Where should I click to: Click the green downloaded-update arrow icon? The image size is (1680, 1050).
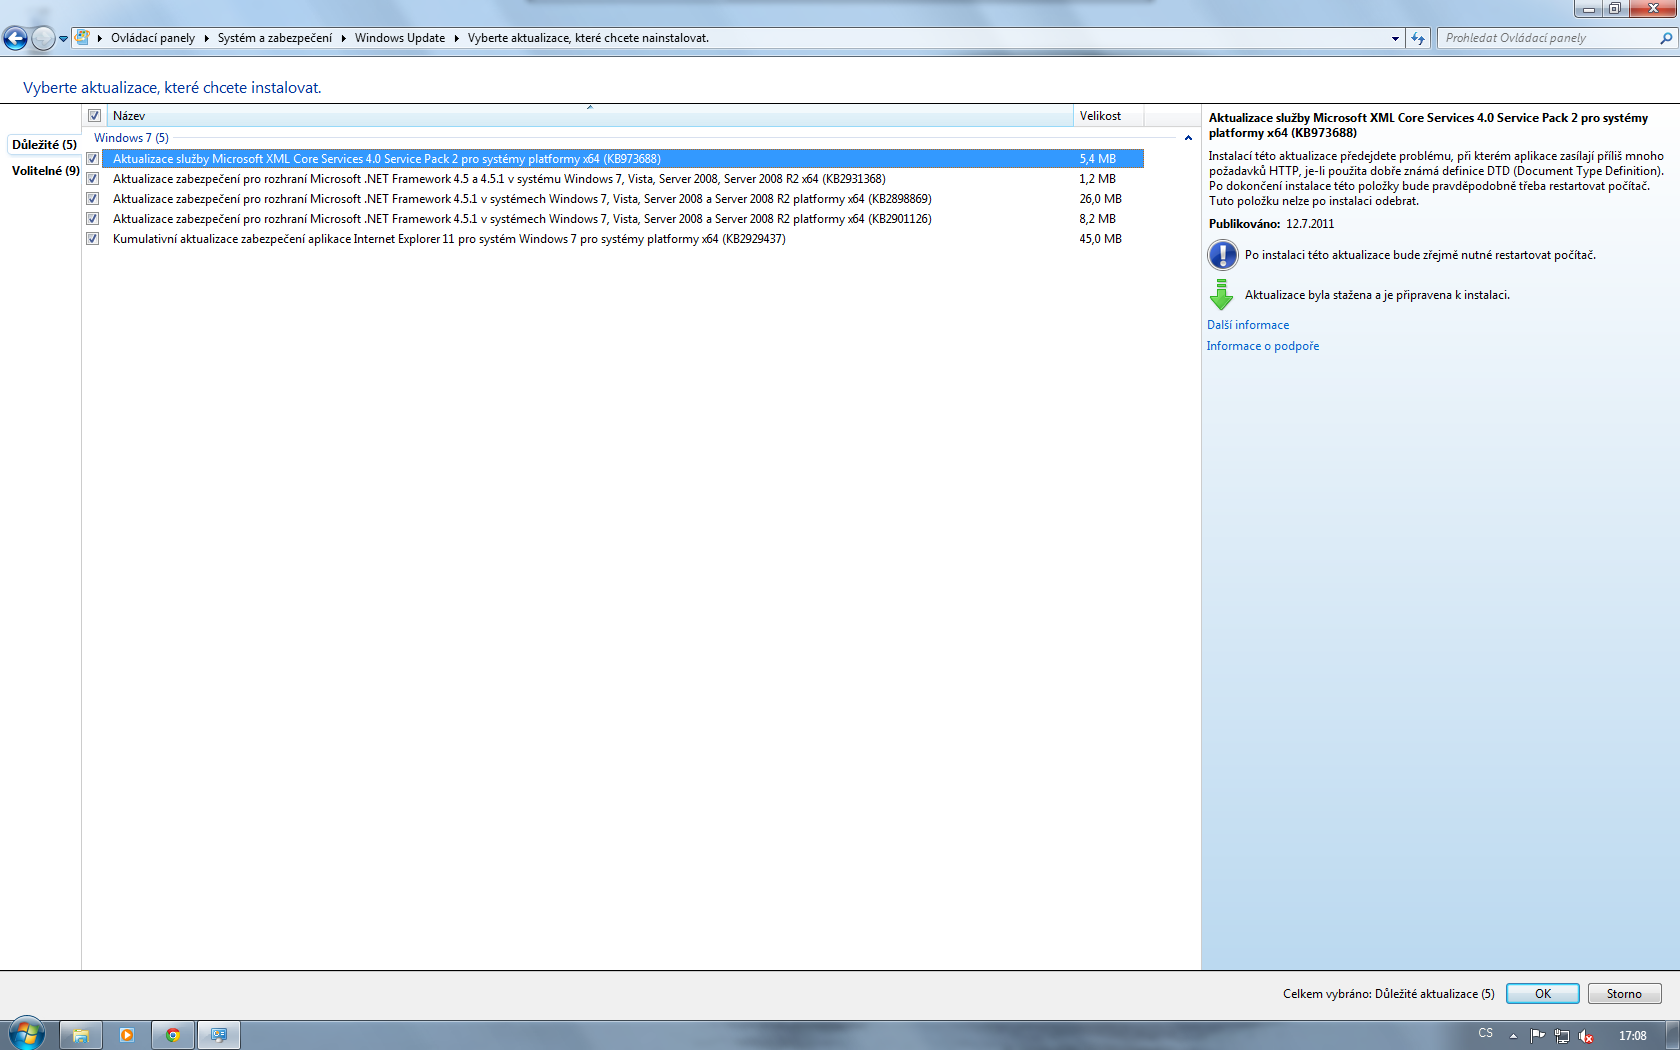point(1221,295)
